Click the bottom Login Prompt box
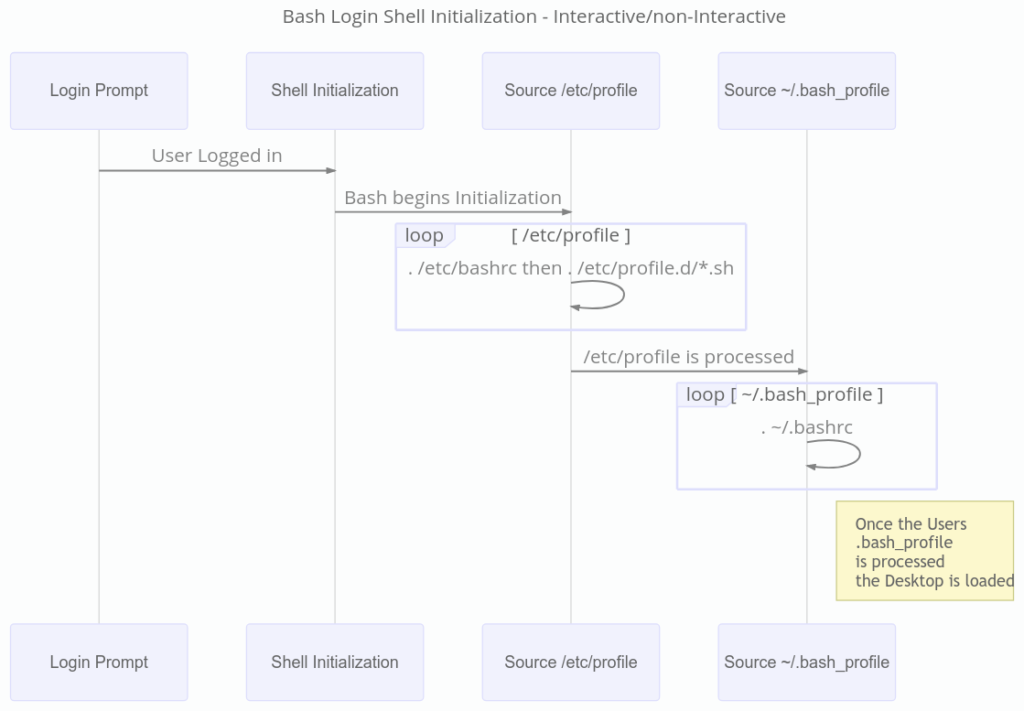This screenshot has height=711, width=1024. pos(99,662)
